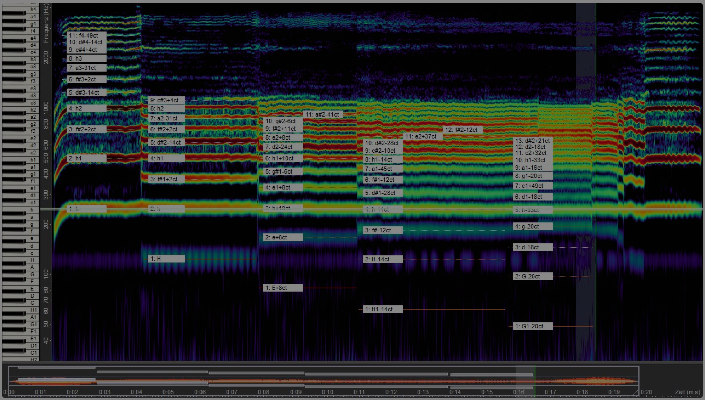The width and height of the screenshot is (705, 400).
Task: Click the '11: e2+37ct' marker label
Action: tap(423, 136)
